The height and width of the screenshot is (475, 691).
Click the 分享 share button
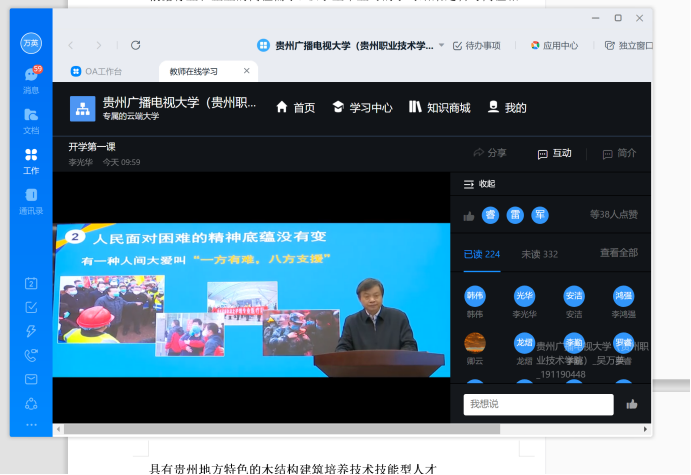(489, 153)
